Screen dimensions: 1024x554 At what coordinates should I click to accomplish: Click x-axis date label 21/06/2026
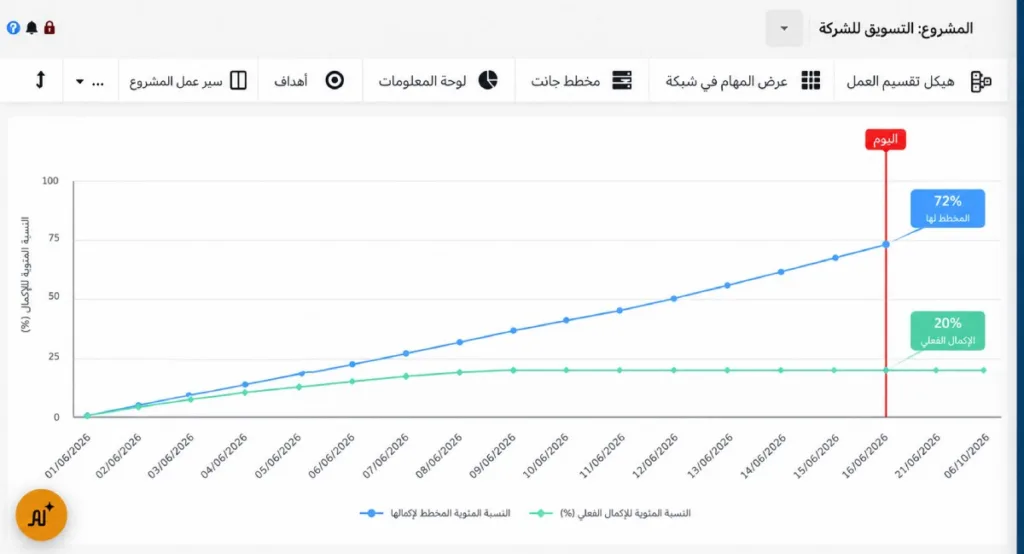pos(918,457)
